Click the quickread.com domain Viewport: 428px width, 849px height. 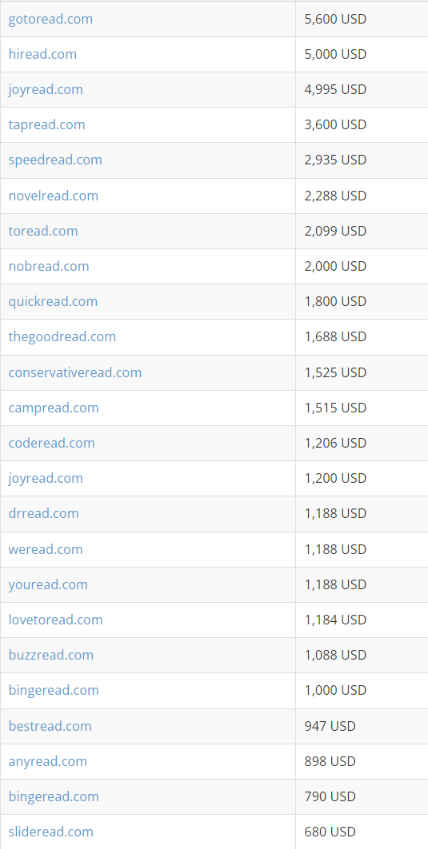tap(53, 301)
